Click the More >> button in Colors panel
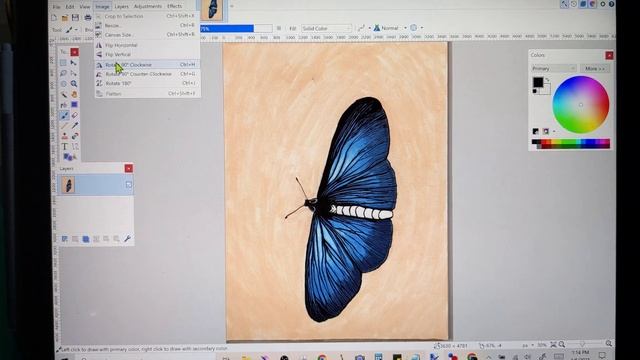 coord(595,69)
